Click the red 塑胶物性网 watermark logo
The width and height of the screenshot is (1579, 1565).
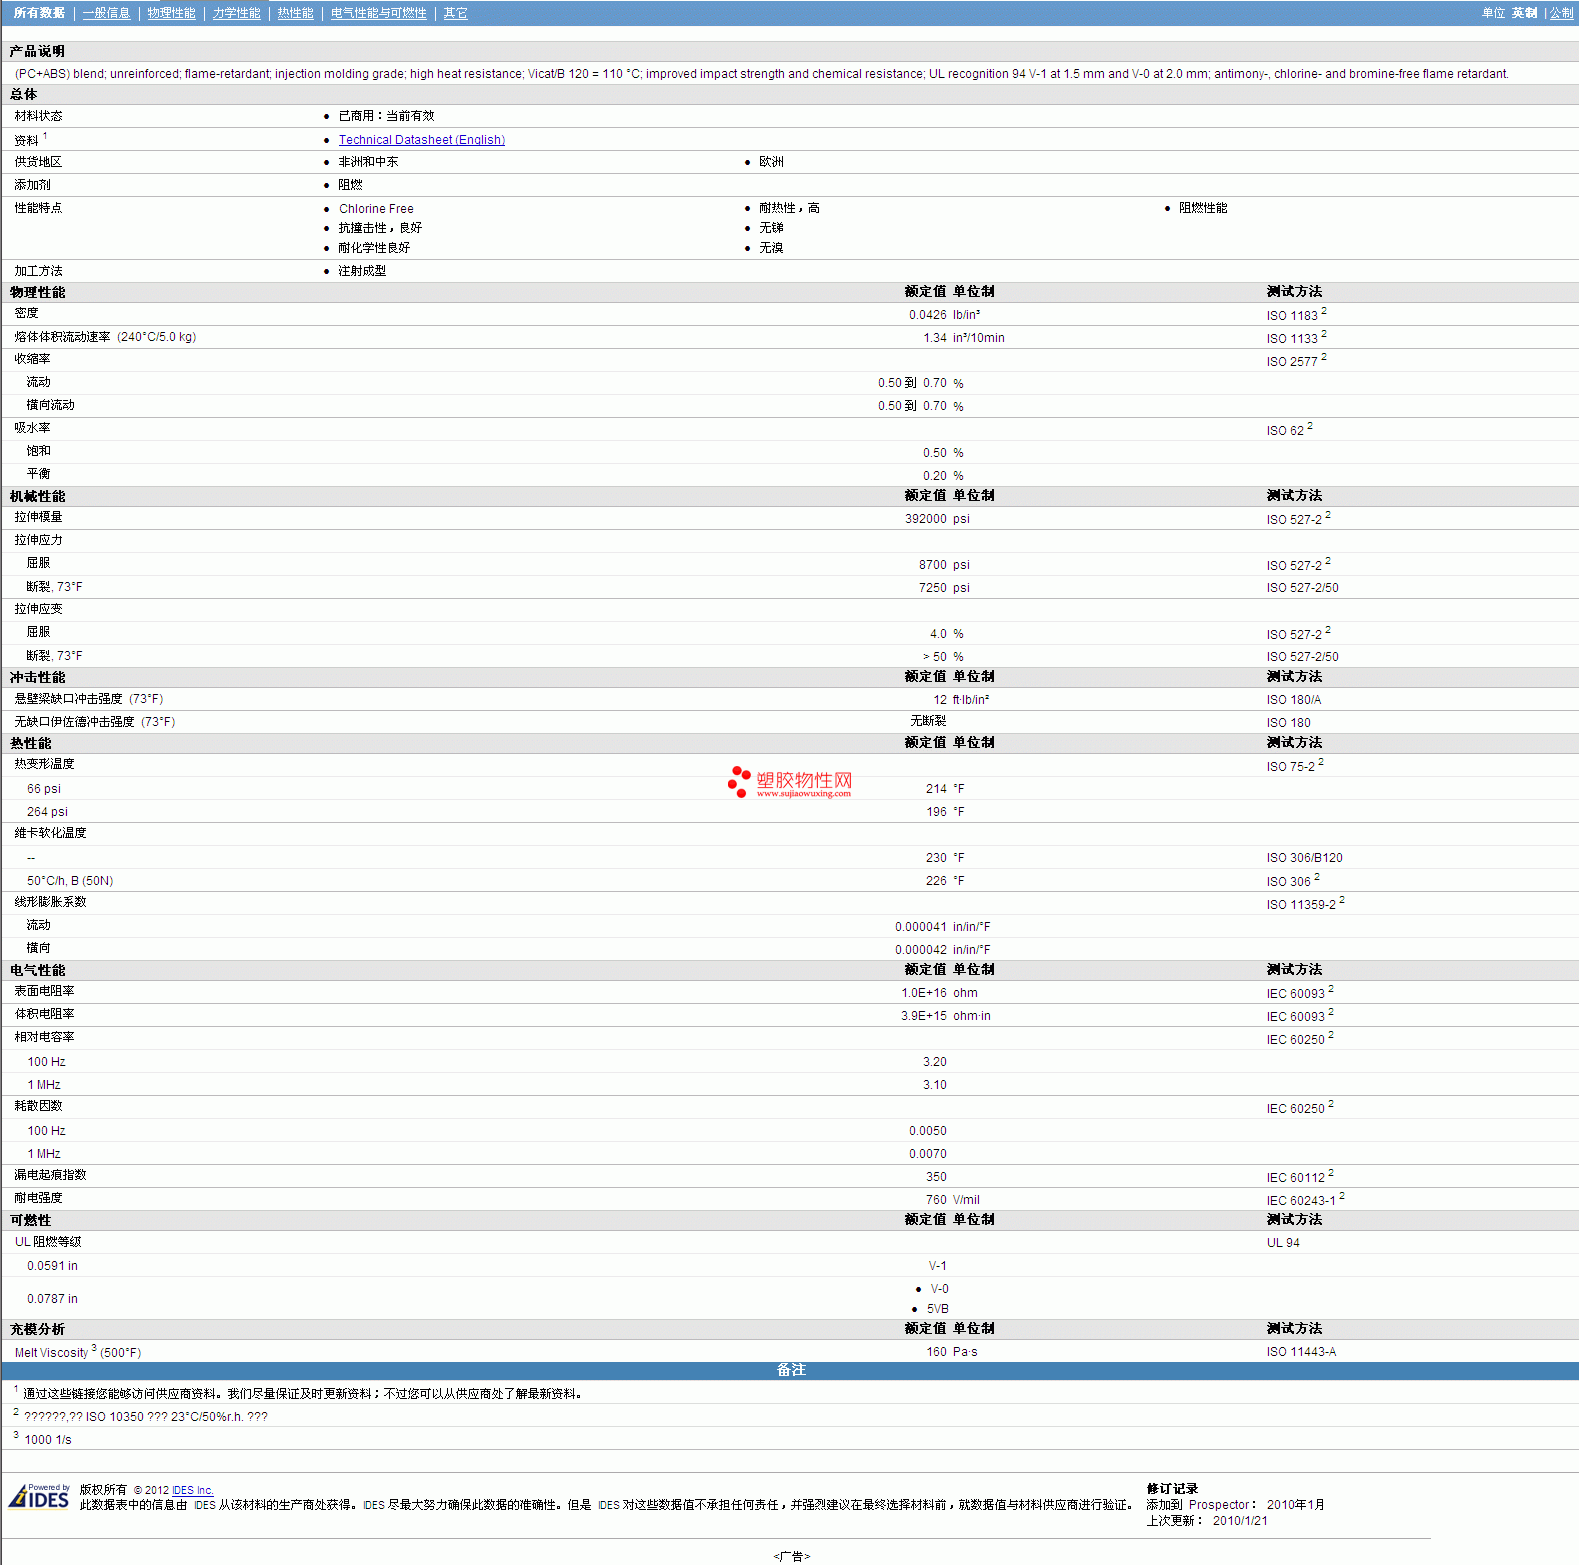[790, 782]
